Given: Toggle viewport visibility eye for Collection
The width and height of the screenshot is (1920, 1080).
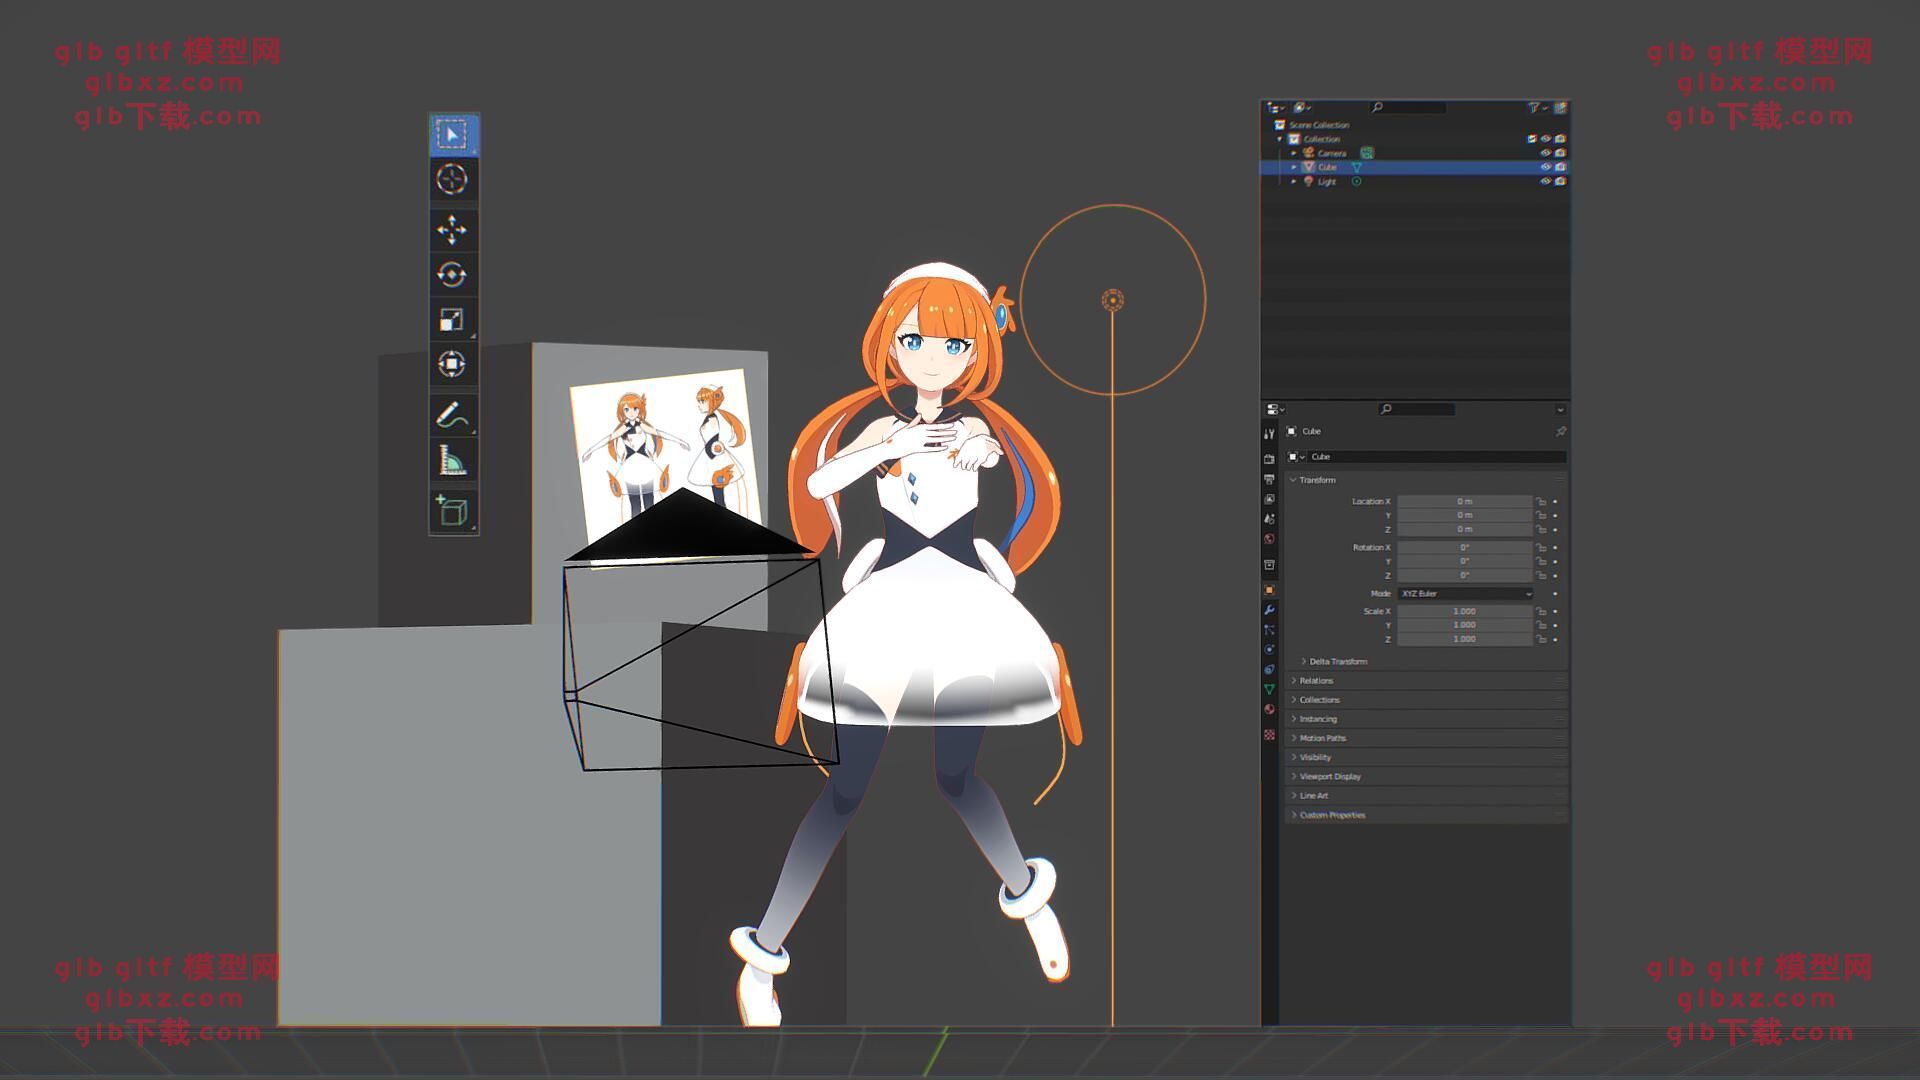Looking at the screenshot, I should pos(1545,139).
